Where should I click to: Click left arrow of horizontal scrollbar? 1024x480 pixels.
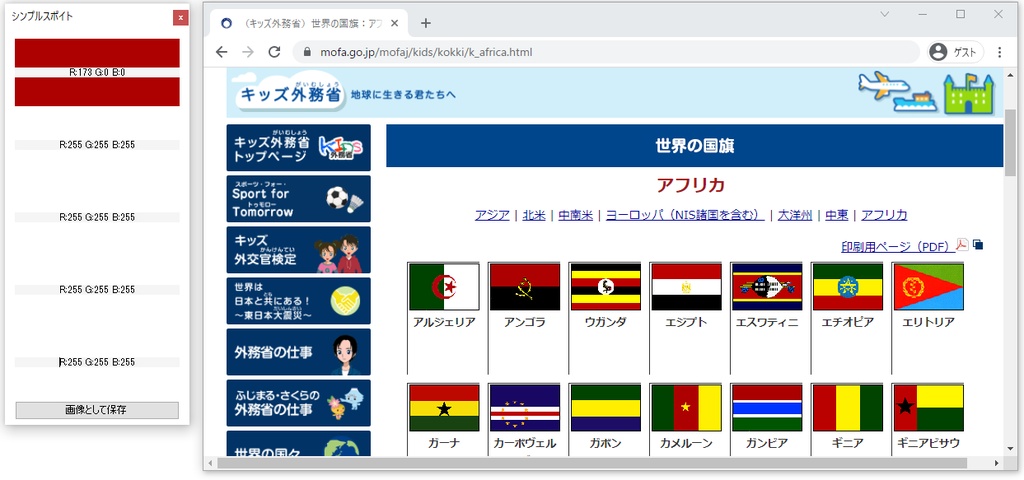[x=210, y=463]
